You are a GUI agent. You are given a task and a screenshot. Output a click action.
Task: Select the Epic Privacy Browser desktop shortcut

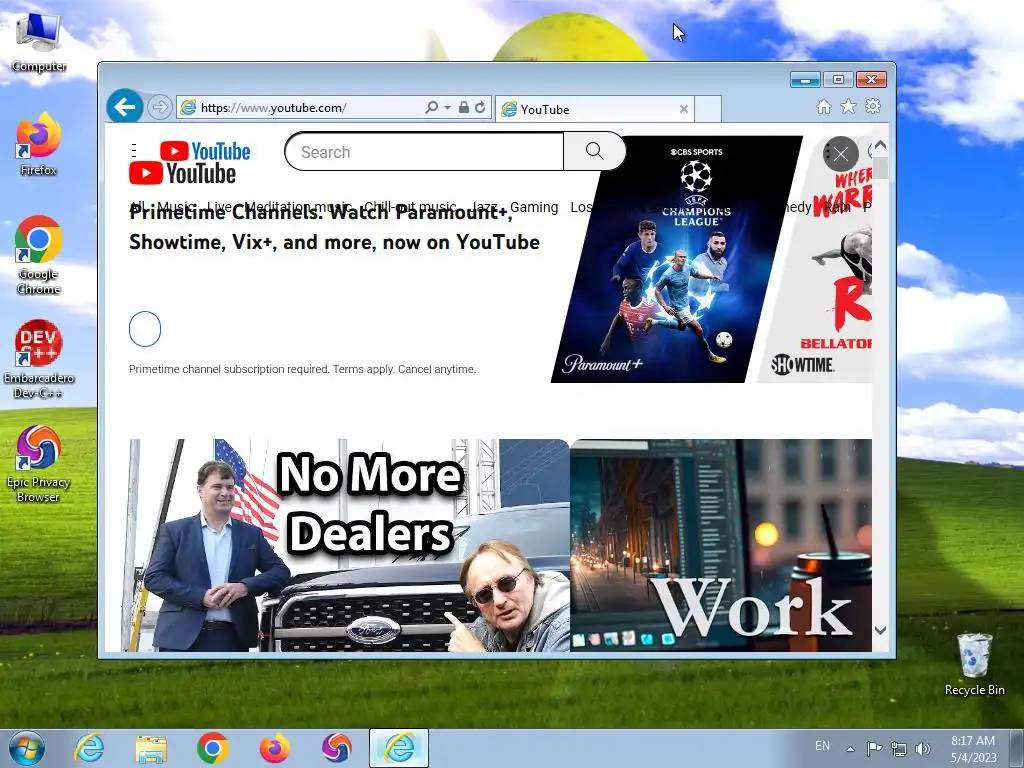[x=39, y=464]
